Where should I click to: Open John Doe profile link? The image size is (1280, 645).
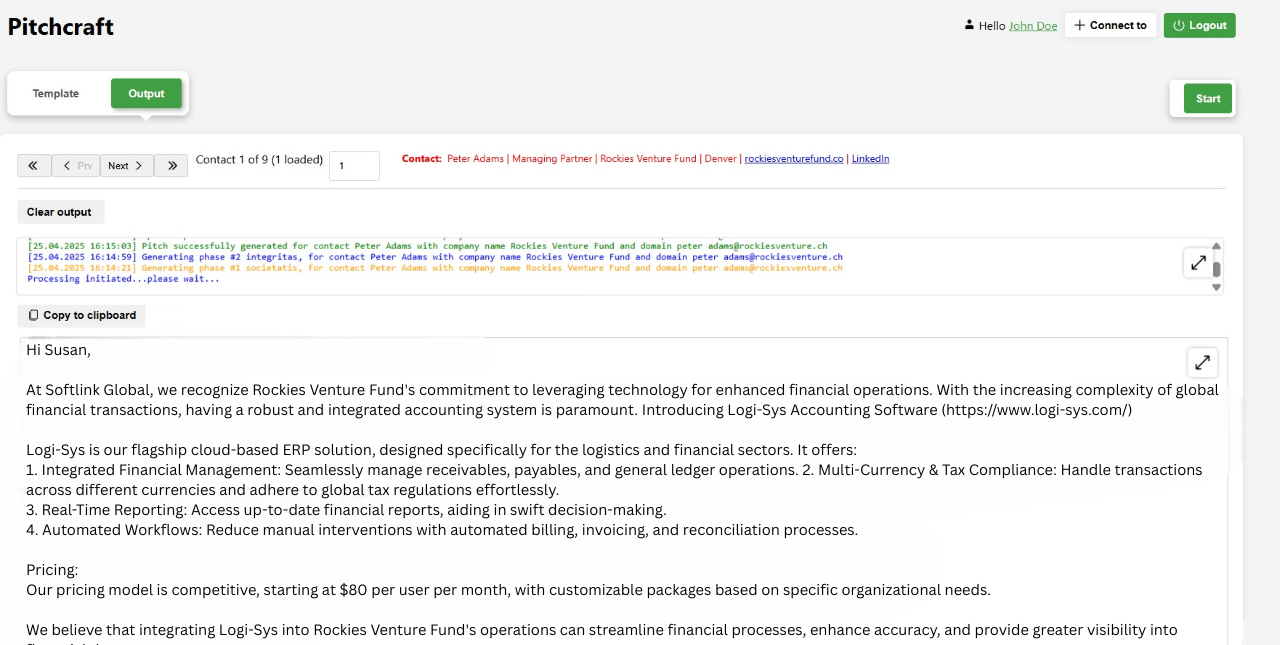(1033, 26)
